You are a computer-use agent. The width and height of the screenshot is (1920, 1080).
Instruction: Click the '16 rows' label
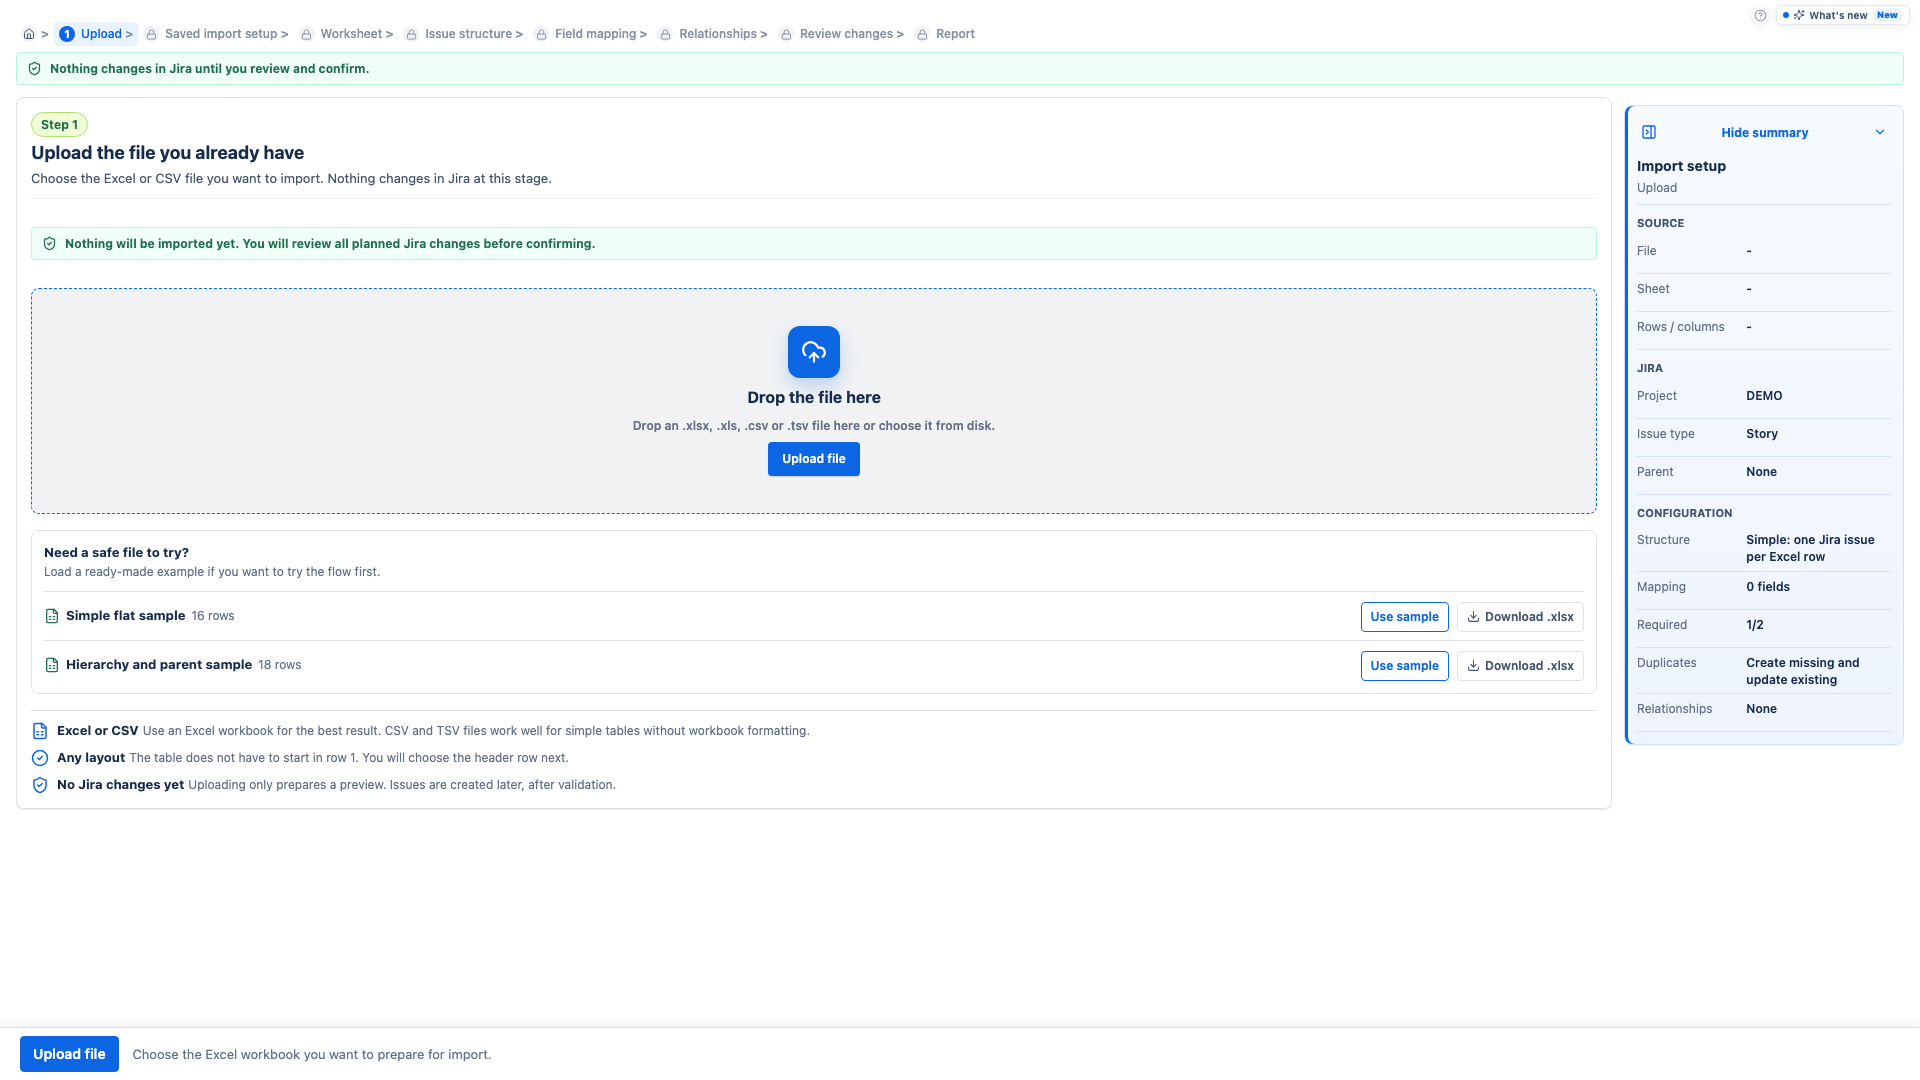213,616
